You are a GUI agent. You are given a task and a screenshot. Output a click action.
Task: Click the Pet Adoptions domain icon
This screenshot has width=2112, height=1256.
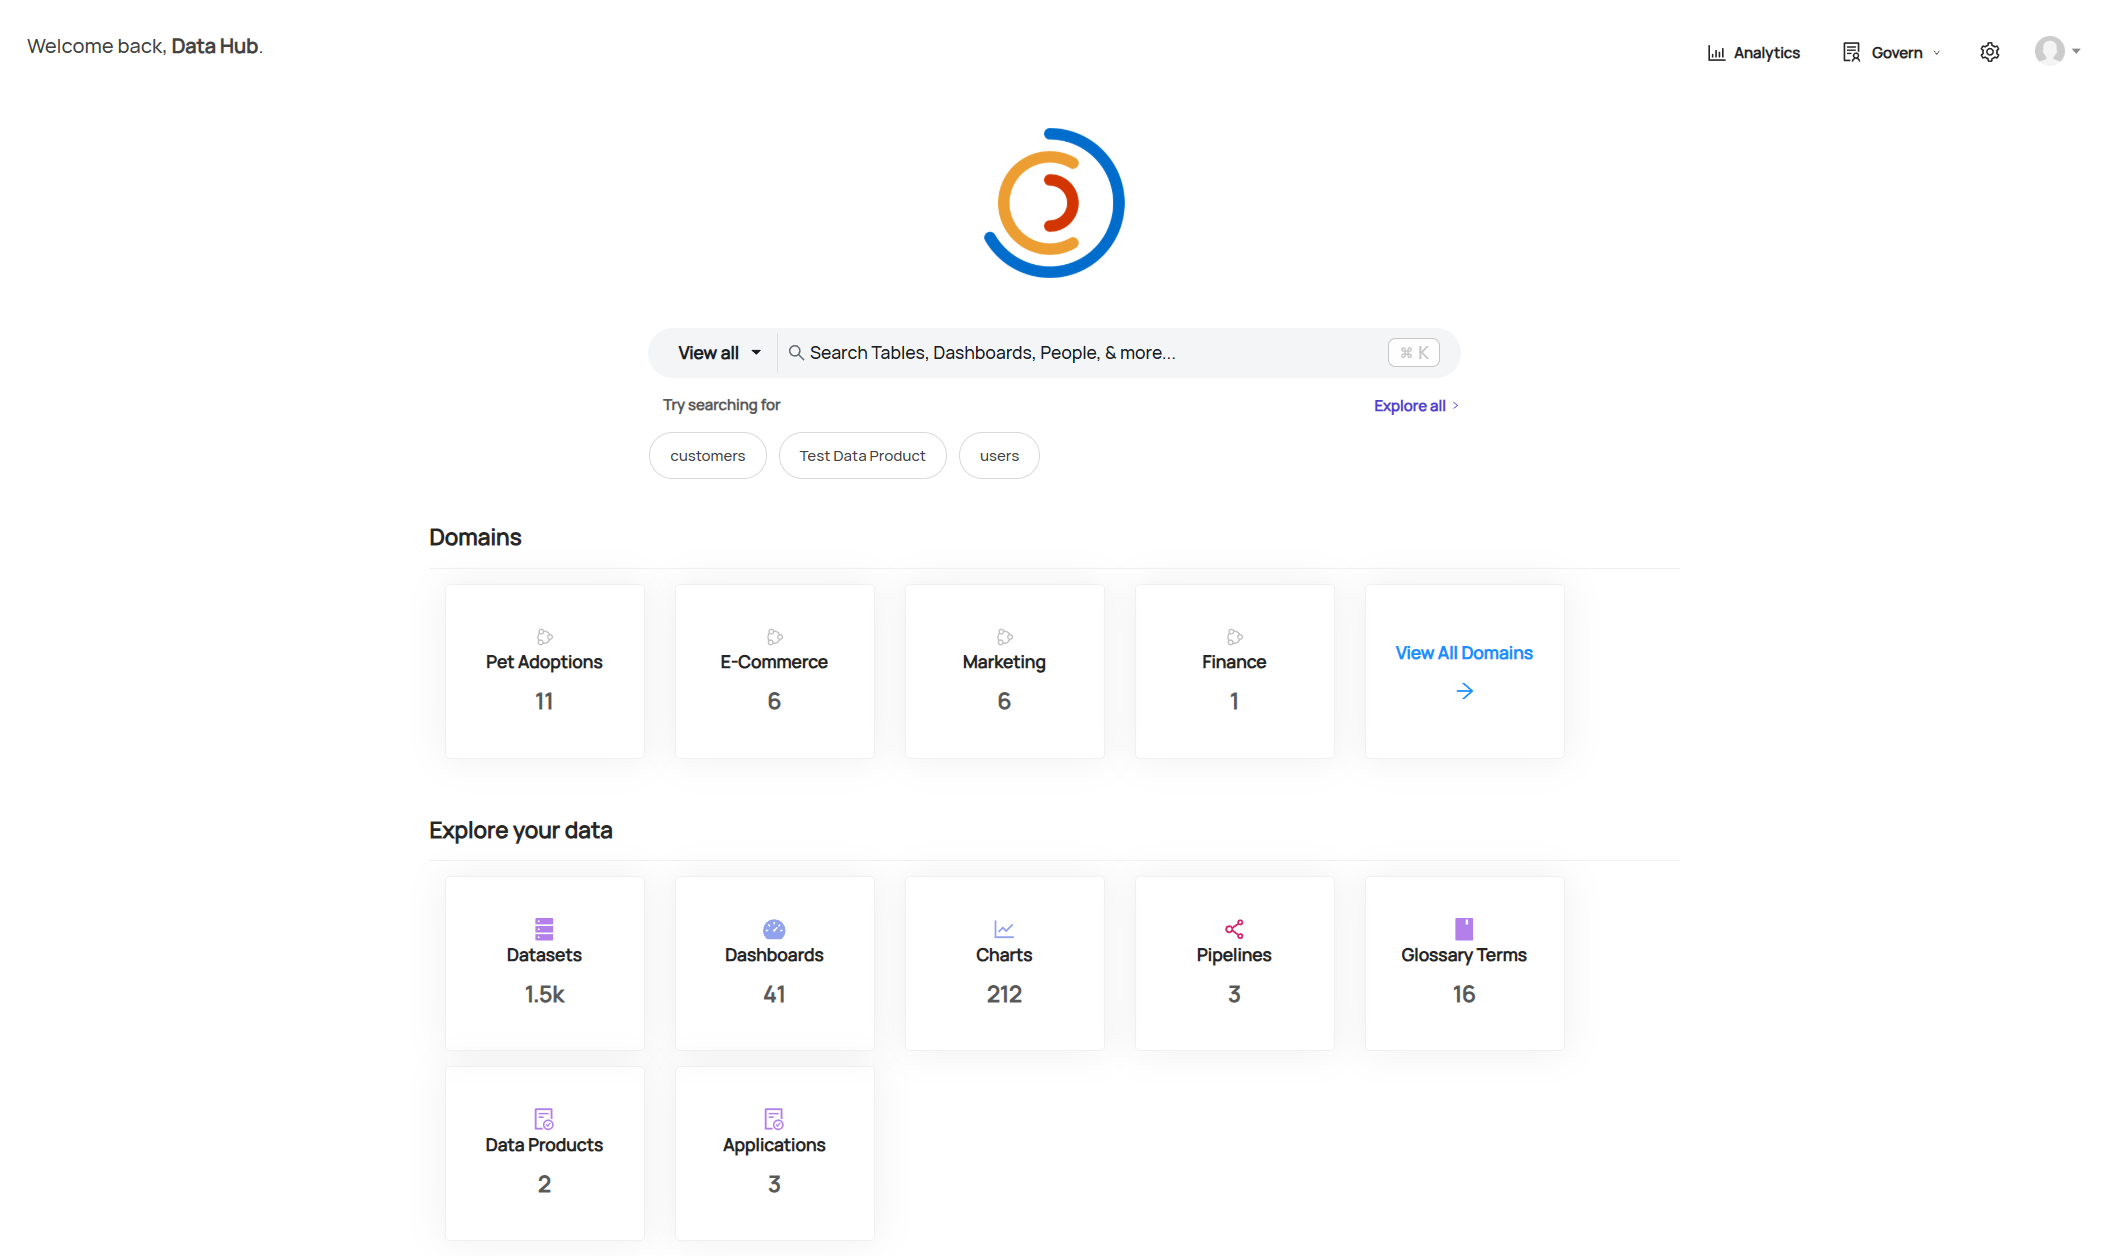tap(544, 637)
